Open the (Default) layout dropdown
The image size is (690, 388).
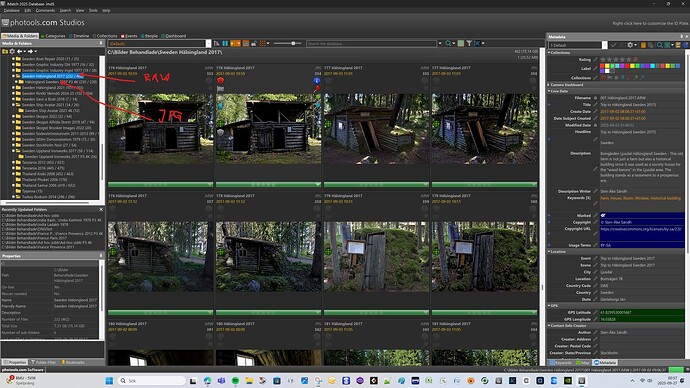[x=209, y=44]
